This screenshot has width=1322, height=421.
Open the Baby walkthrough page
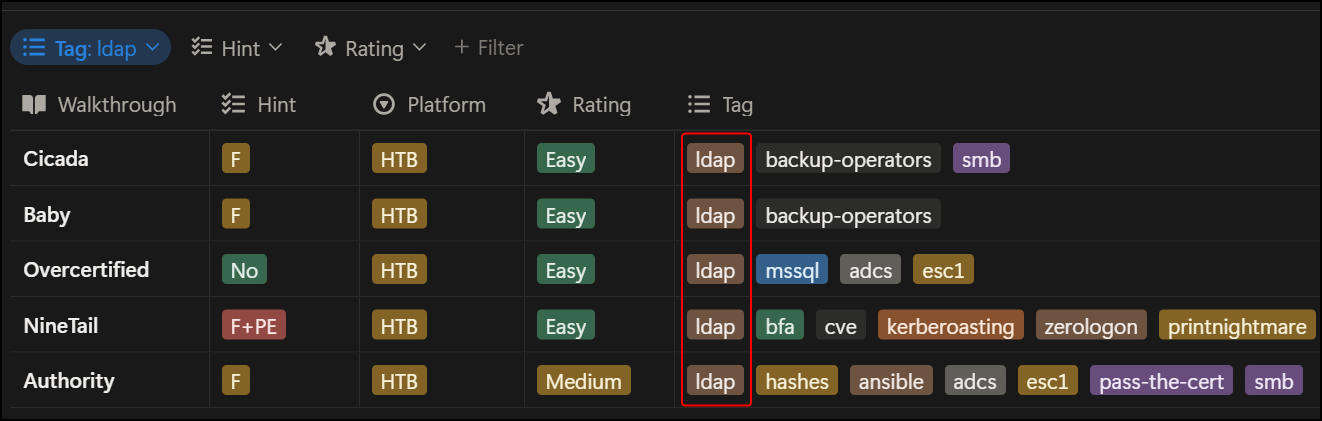47,214
